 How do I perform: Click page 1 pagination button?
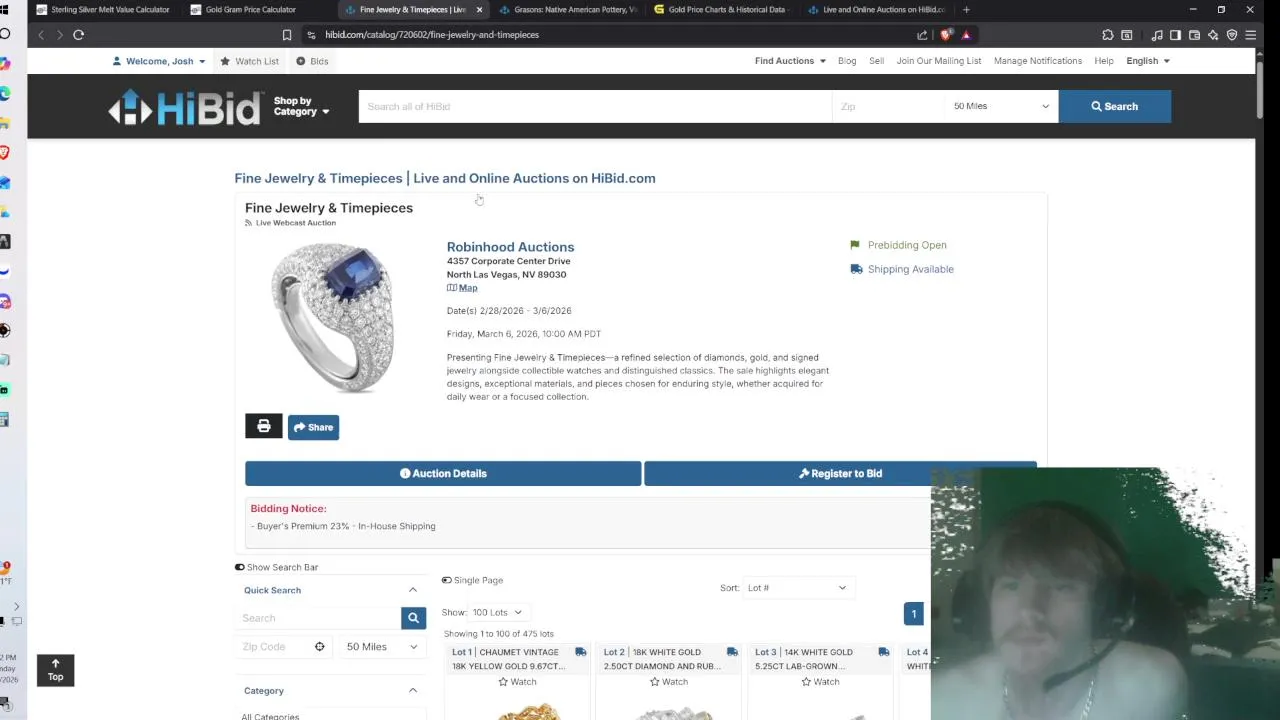click(x=913, y=614)
